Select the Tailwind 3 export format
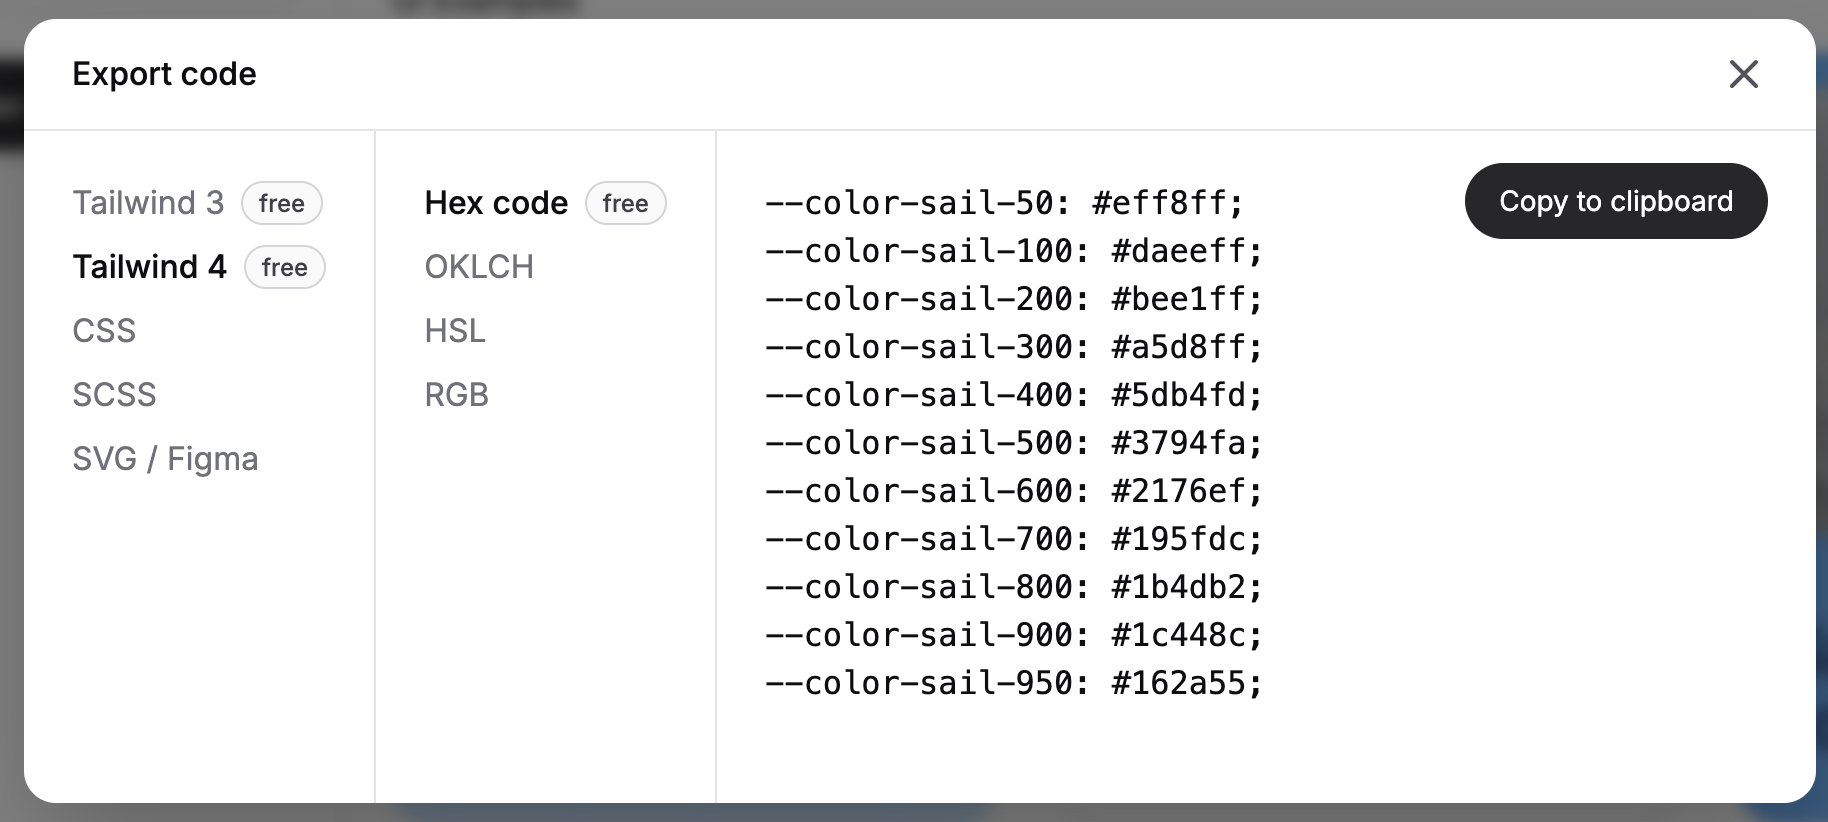Image resolution: width=1828 pixels, height=822 pixels. pyautogui.click(x=148, y=203)
